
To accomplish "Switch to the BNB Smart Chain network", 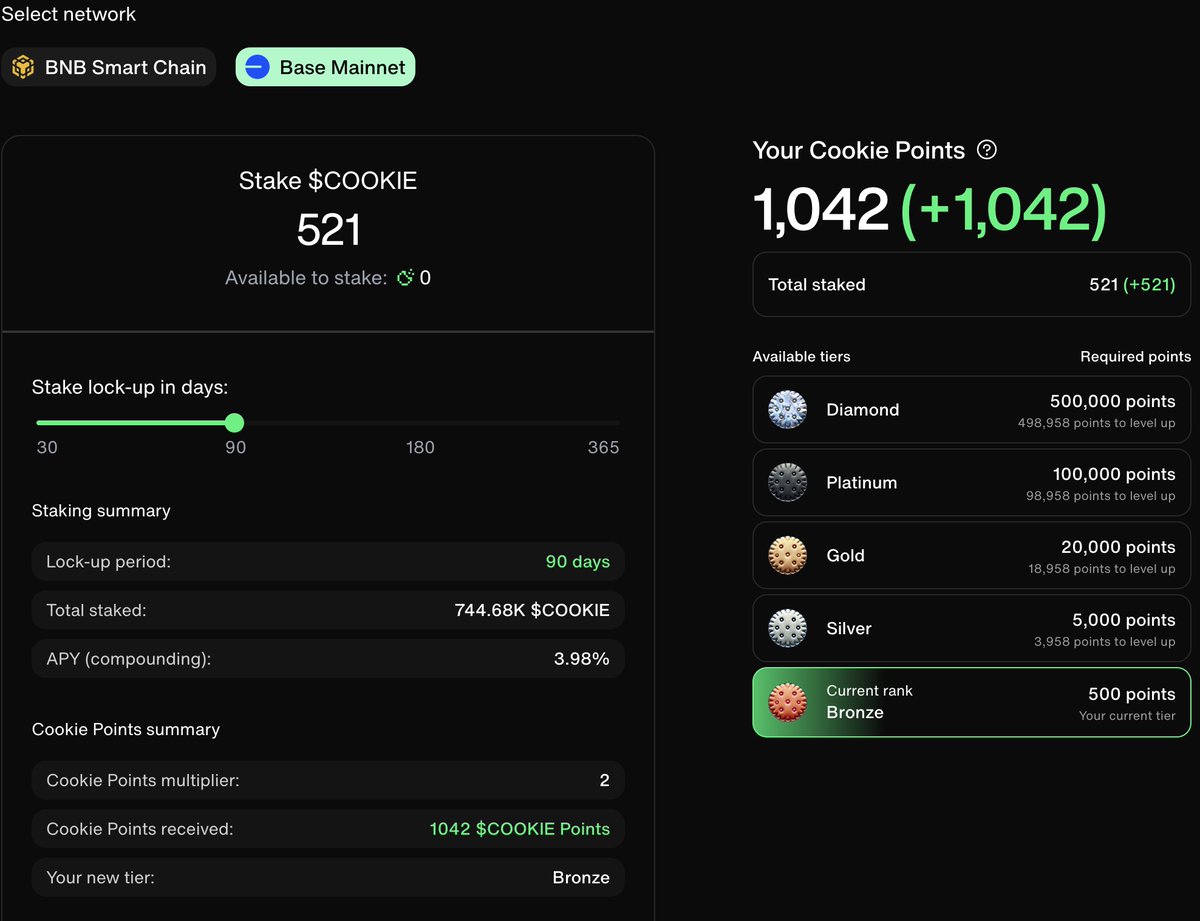I will point(110,66).
